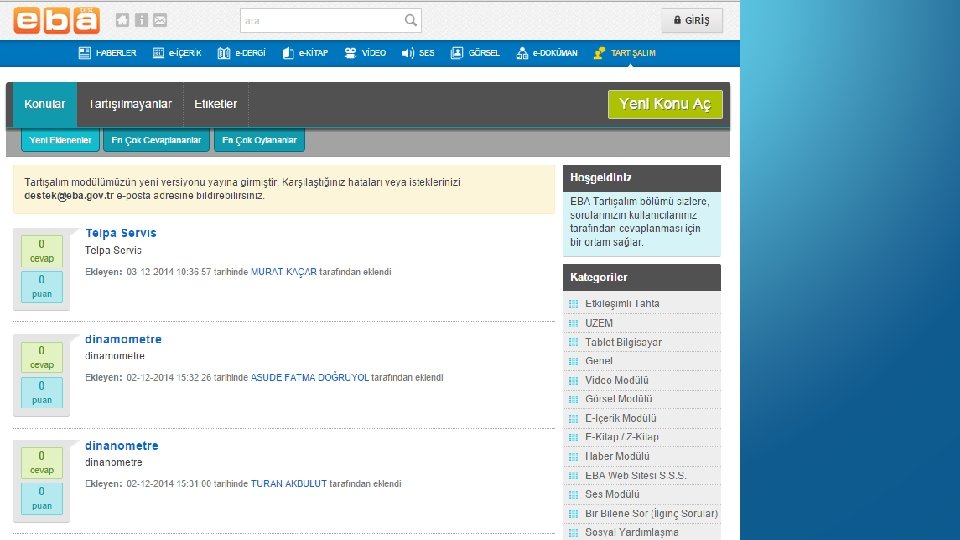Open the mail envelope icon in the header
Viewport: 960px width, 540px height.
click(160, 20)
